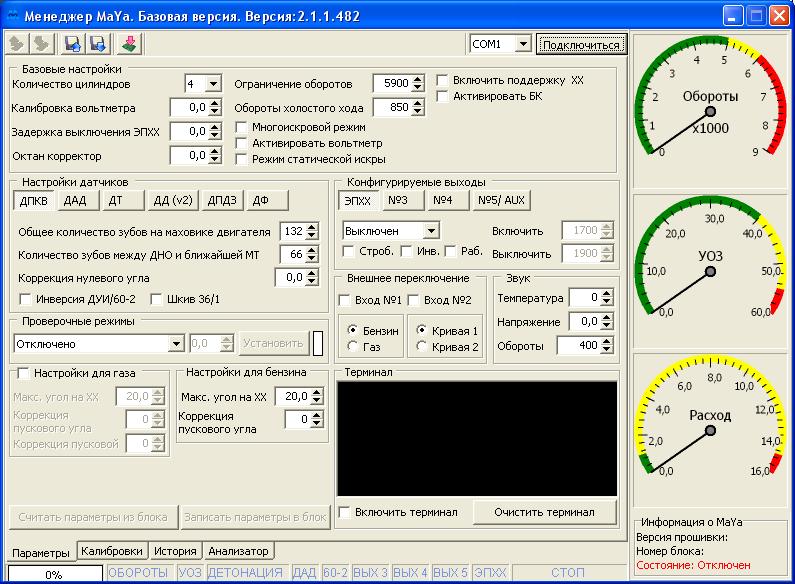Click the Очистить терминал button
The width and height of the screenshot is (795, 584).
point(544,512)
